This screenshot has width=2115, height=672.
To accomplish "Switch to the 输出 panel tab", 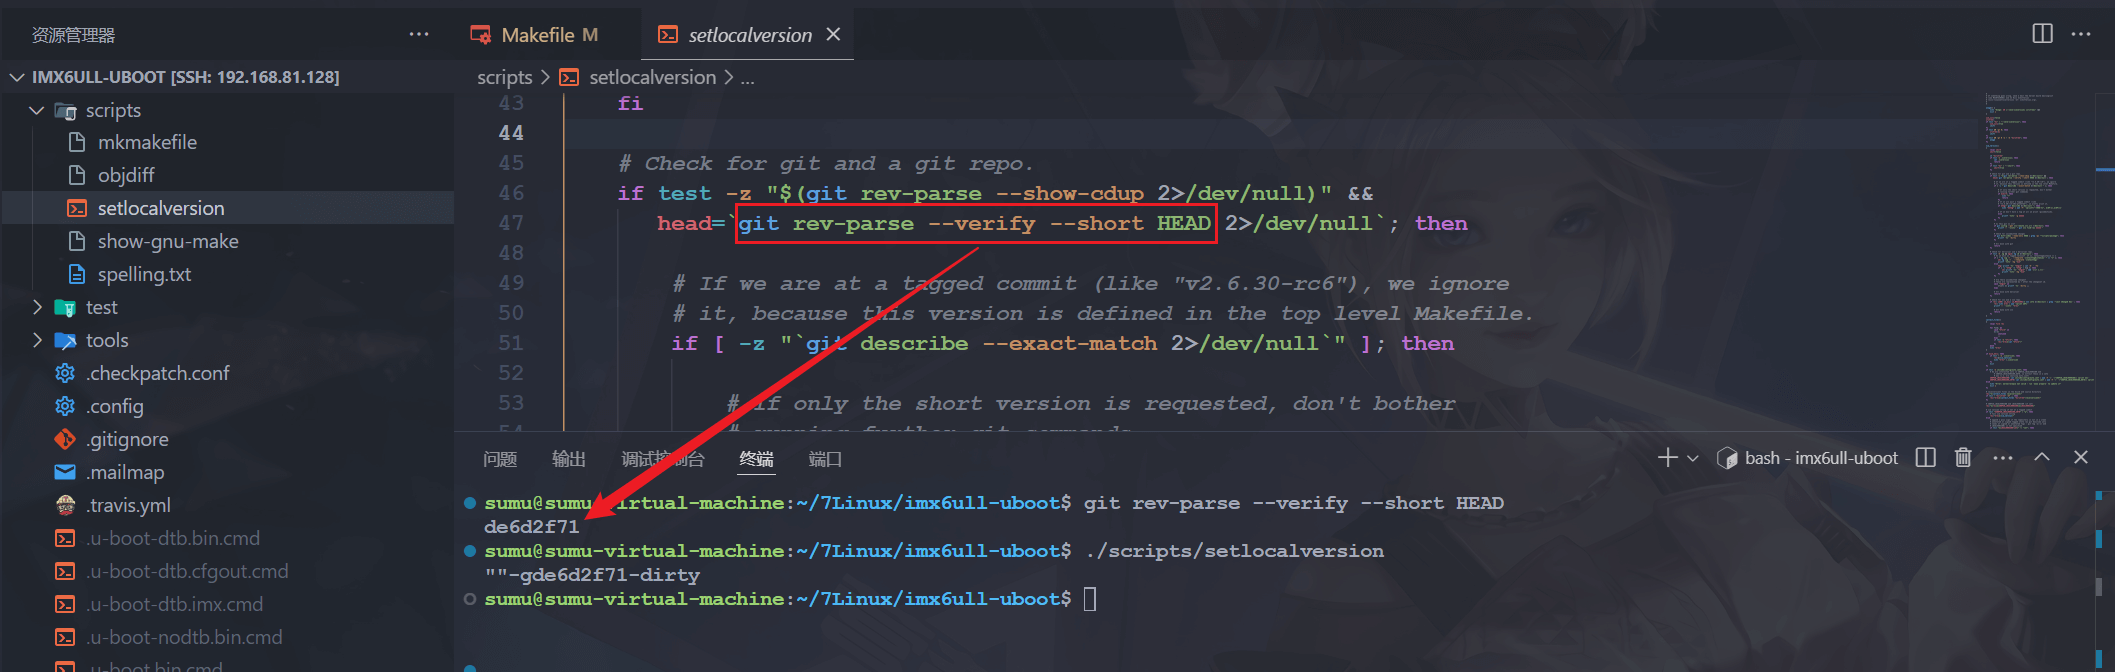I will [568, 459].
